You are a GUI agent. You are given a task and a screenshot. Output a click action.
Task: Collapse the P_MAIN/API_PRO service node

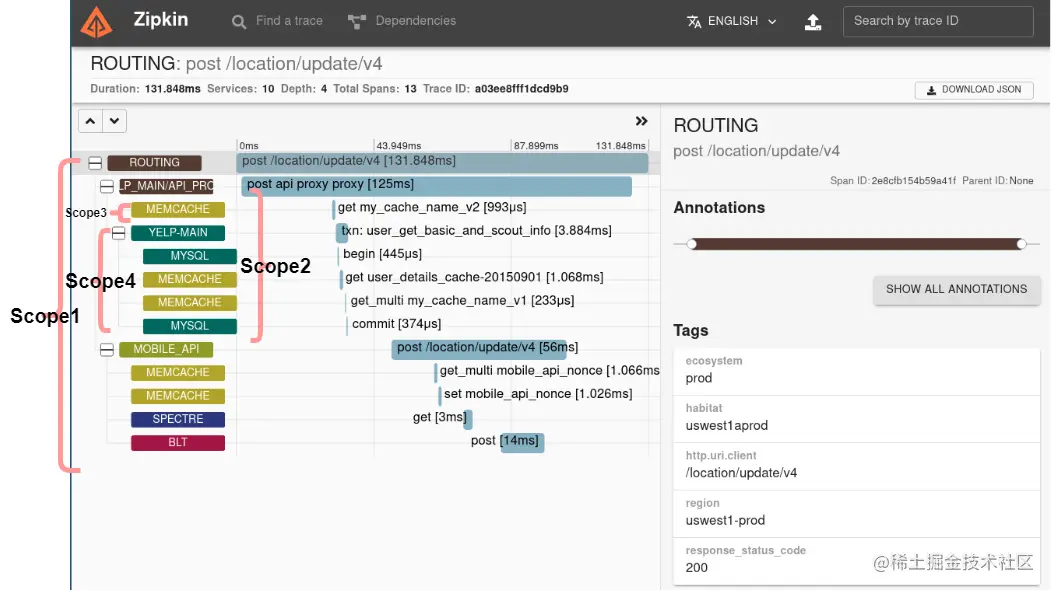(107, 186)
